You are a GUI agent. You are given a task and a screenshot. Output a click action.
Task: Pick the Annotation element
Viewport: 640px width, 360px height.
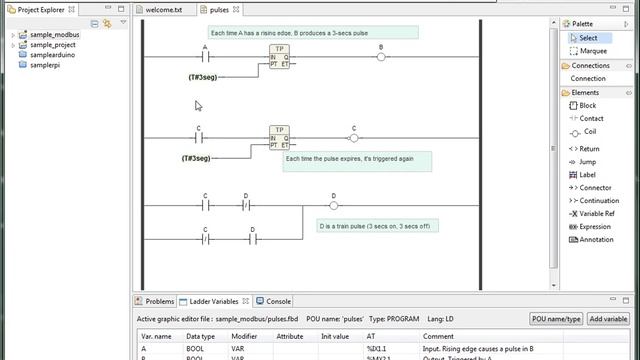coord(591,240)
